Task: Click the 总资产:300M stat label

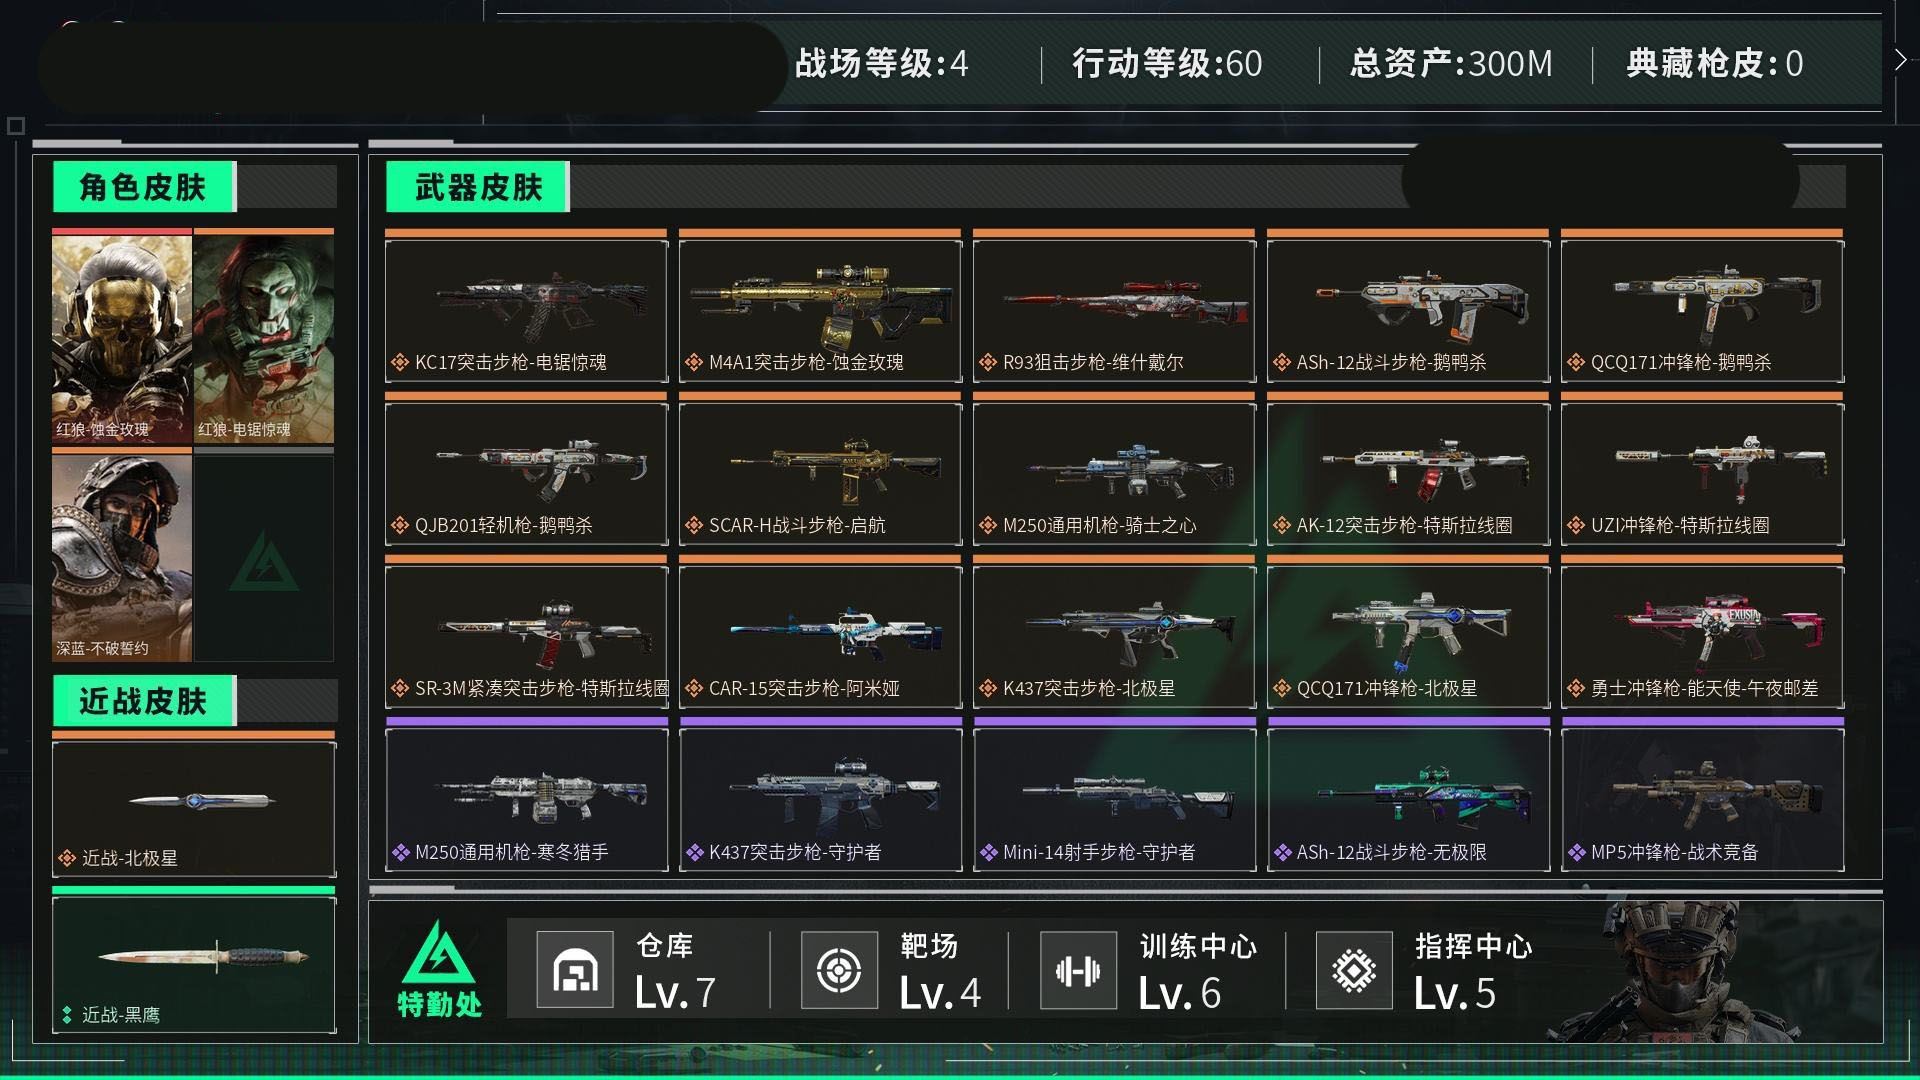Action: [x=1451, y=63]
